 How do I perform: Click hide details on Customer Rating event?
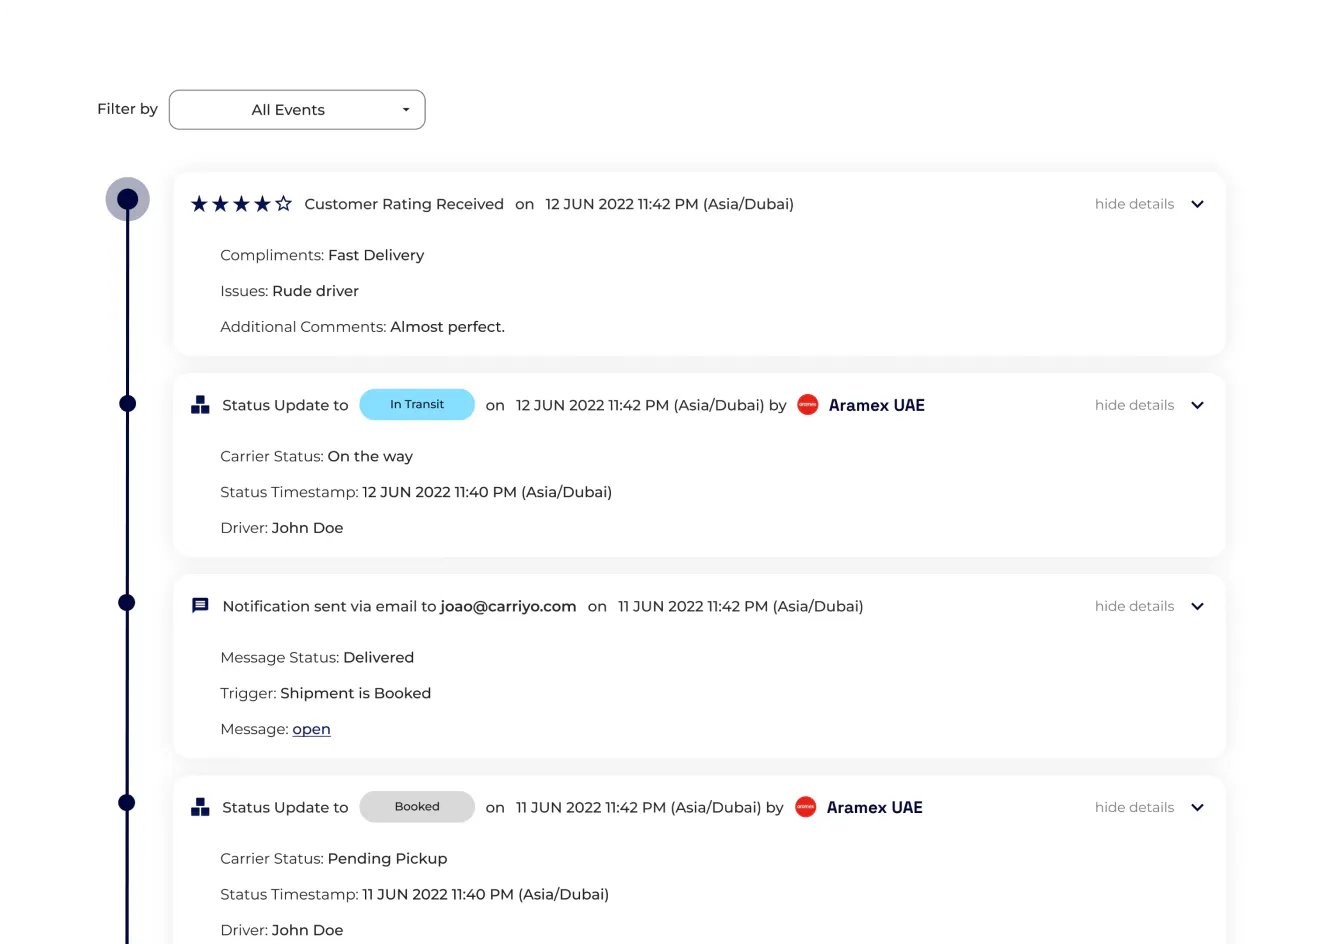pyautogui.click(x=1134, y=204)
